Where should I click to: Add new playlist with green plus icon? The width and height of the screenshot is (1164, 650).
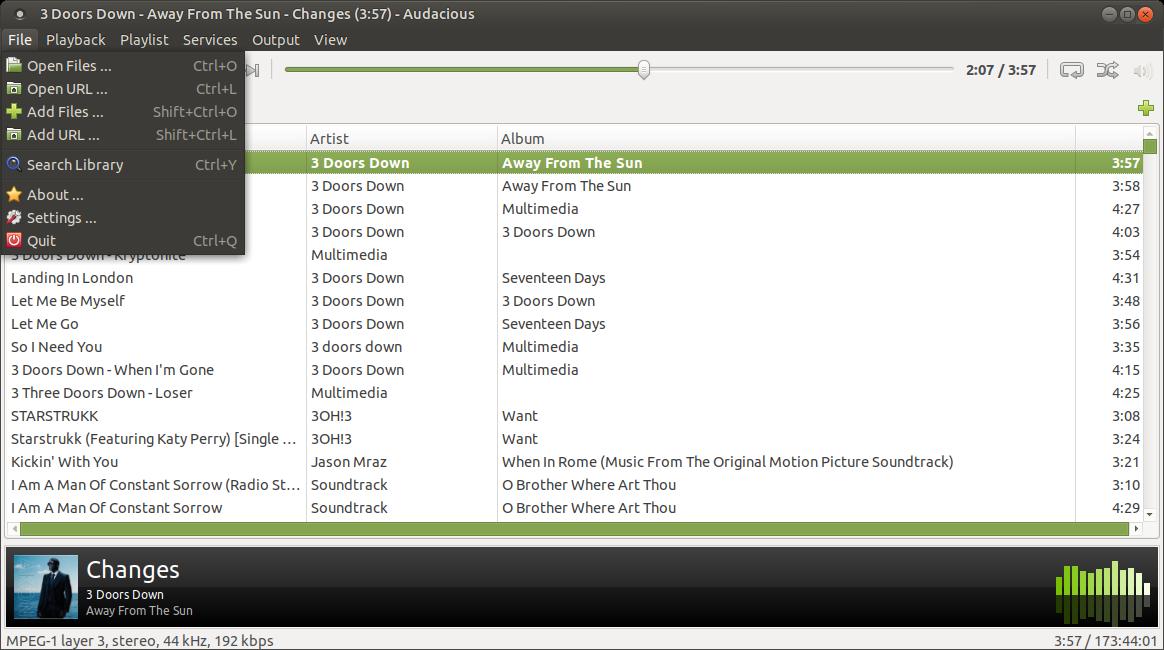(1145, 108)
